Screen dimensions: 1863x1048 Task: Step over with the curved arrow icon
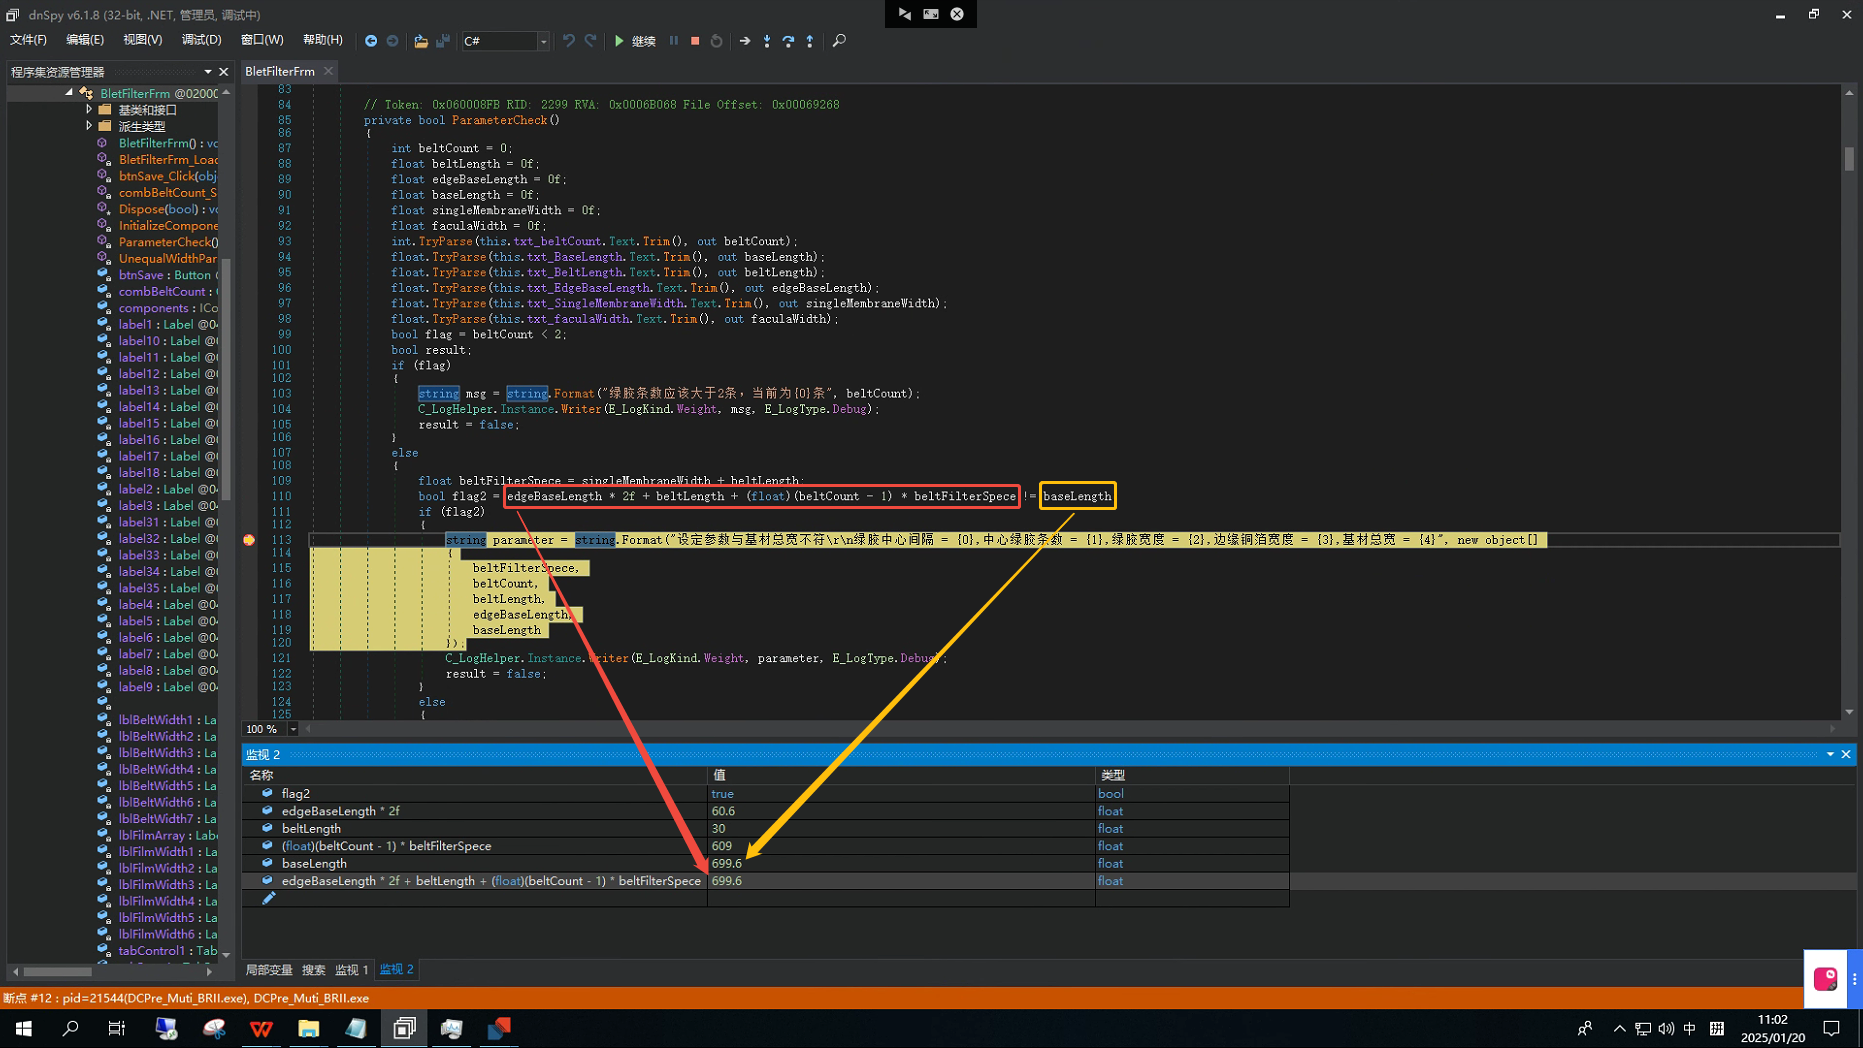(788, 41)
